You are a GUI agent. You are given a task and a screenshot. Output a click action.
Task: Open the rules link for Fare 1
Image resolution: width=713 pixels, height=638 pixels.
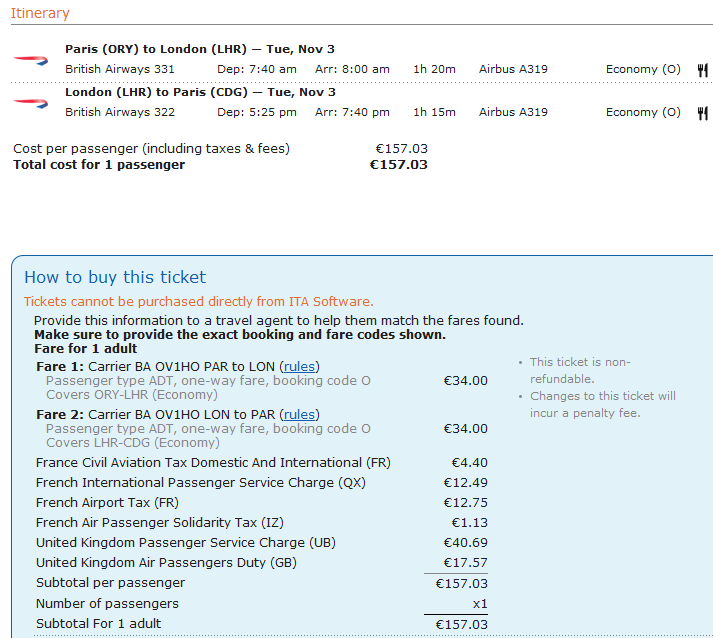[x=299, y=367]
